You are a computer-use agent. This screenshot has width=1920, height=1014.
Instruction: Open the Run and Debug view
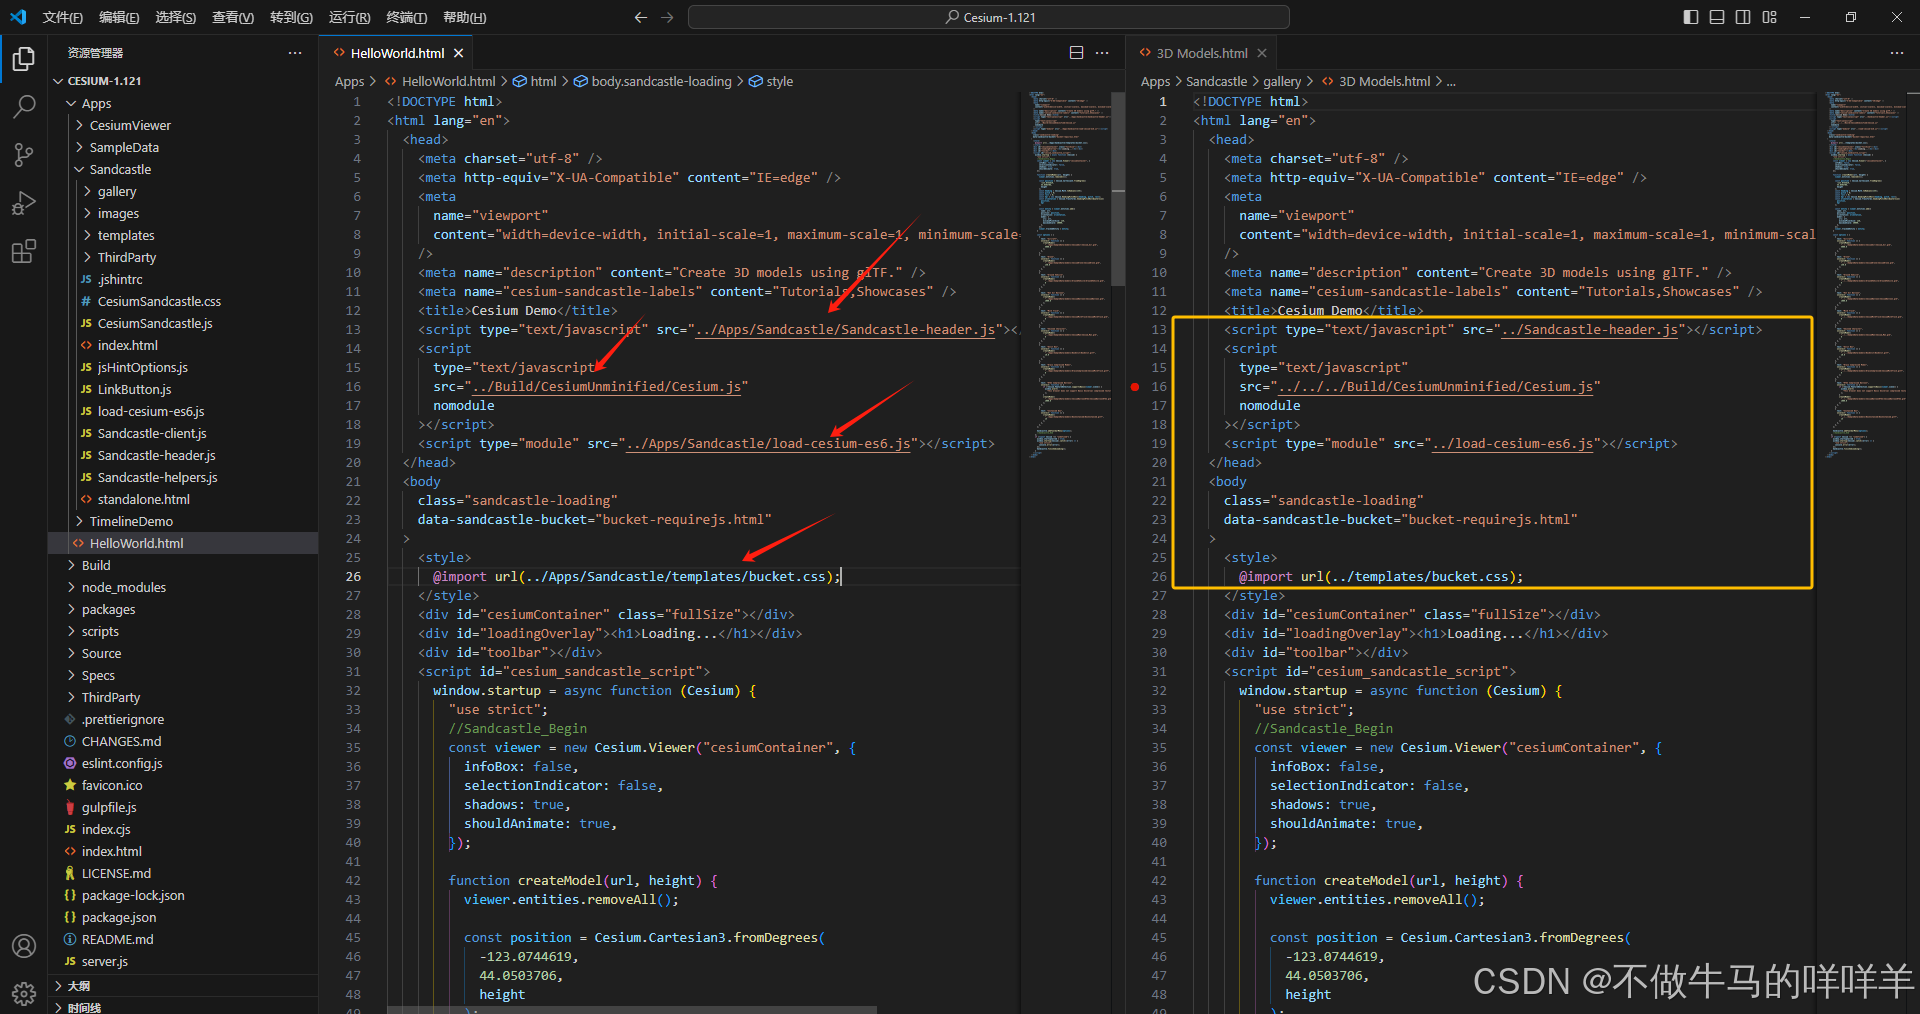point(24,203)
